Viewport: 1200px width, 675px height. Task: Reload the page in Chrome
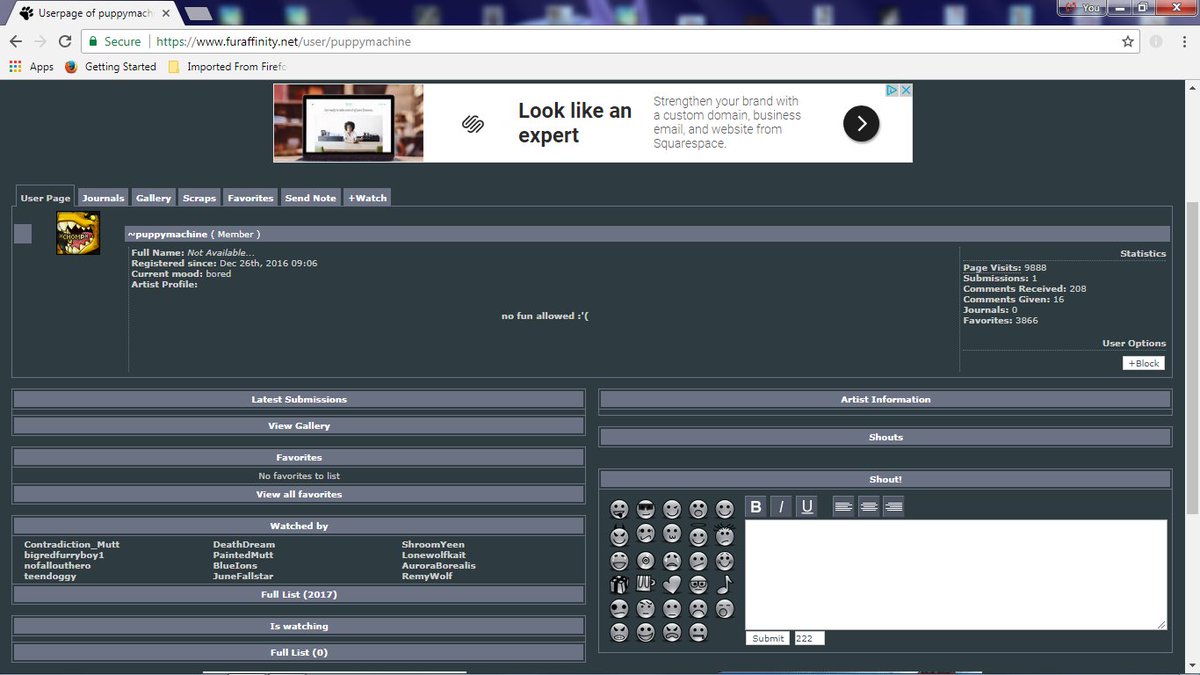pyautogui.click(x=65, y=42)
